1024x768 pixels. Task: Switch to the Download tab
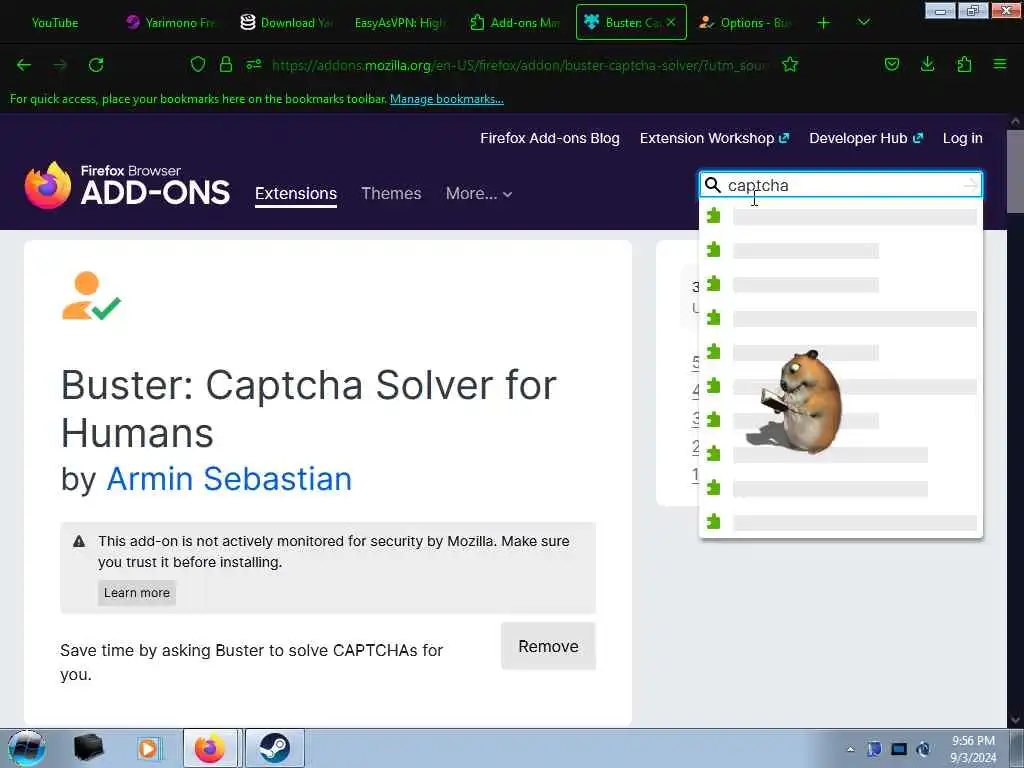[x=287, y=23]
